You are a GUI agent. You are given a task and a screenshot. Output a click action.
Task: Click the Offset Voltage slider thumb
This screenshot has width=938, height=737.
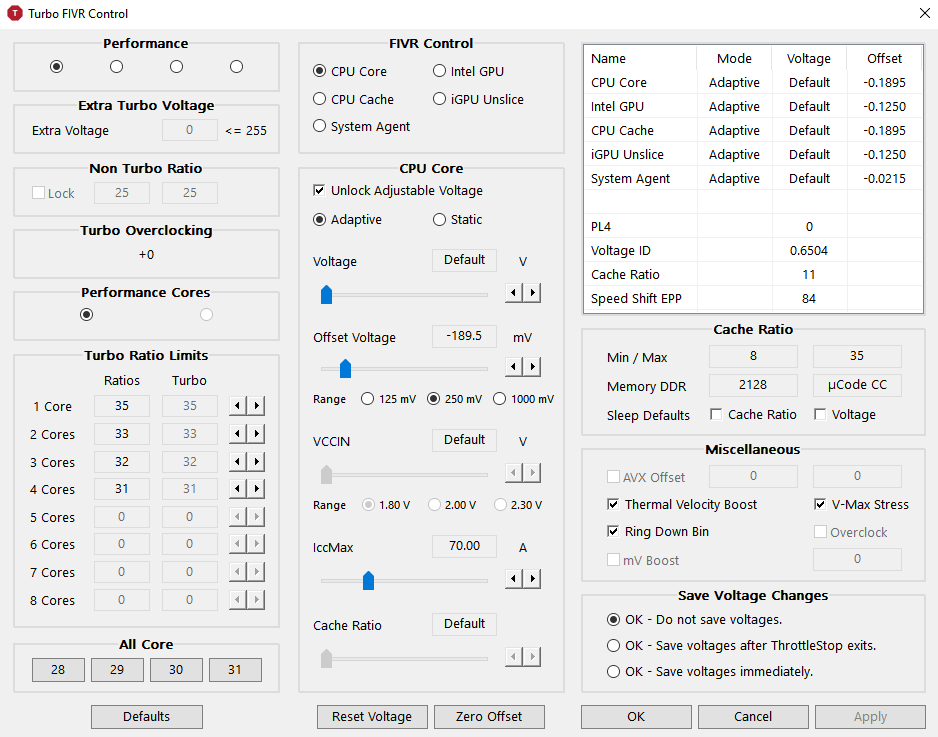[345, 368]
